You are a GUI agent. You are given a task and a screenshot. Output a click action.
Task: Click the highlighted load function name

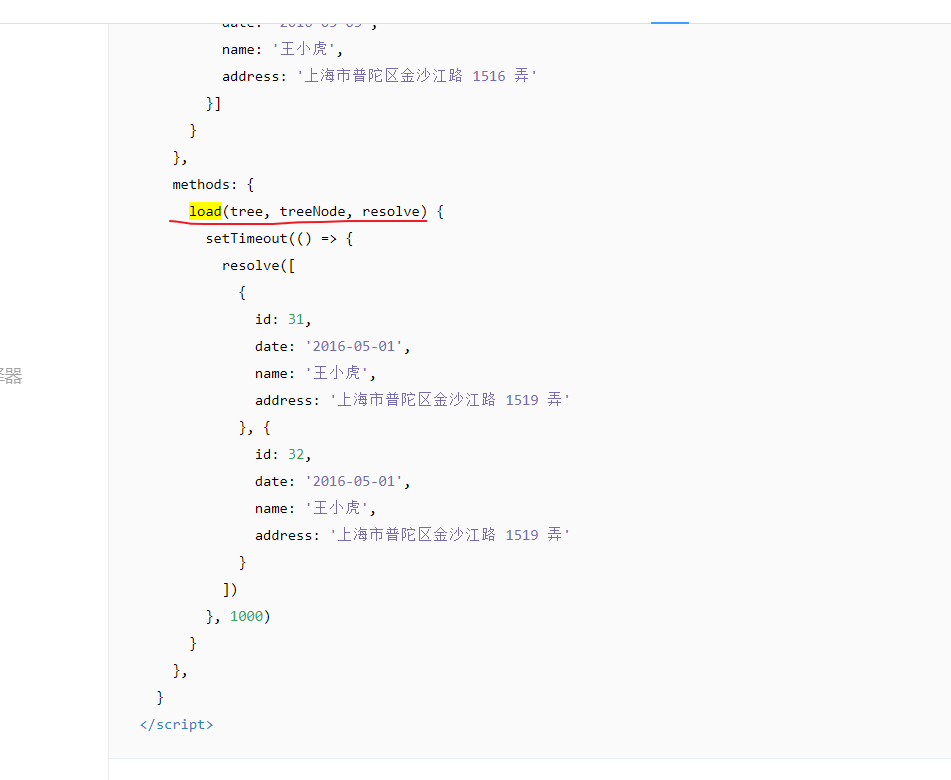point(204,211)
